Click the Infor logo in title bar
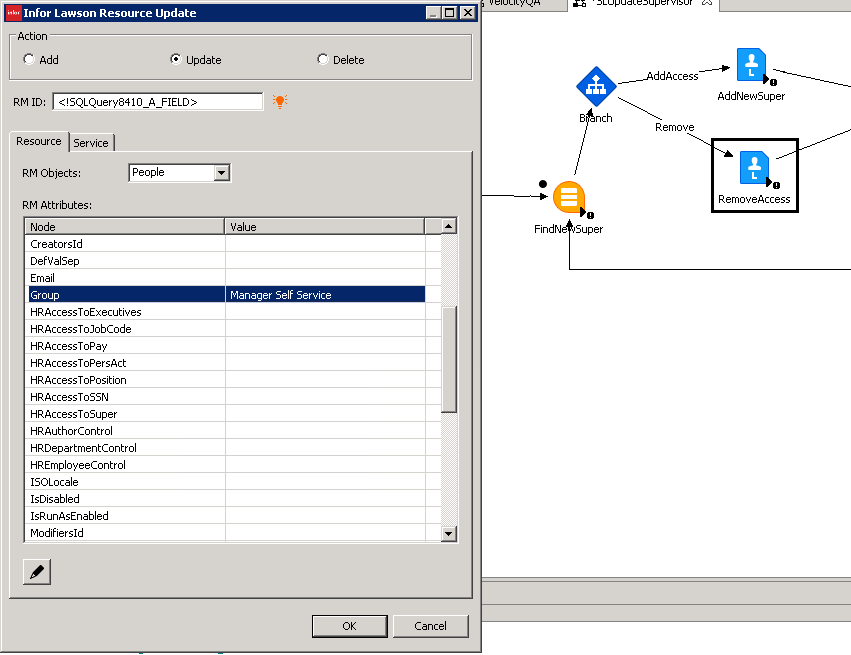851x655 pixels. tap(14, 12)
